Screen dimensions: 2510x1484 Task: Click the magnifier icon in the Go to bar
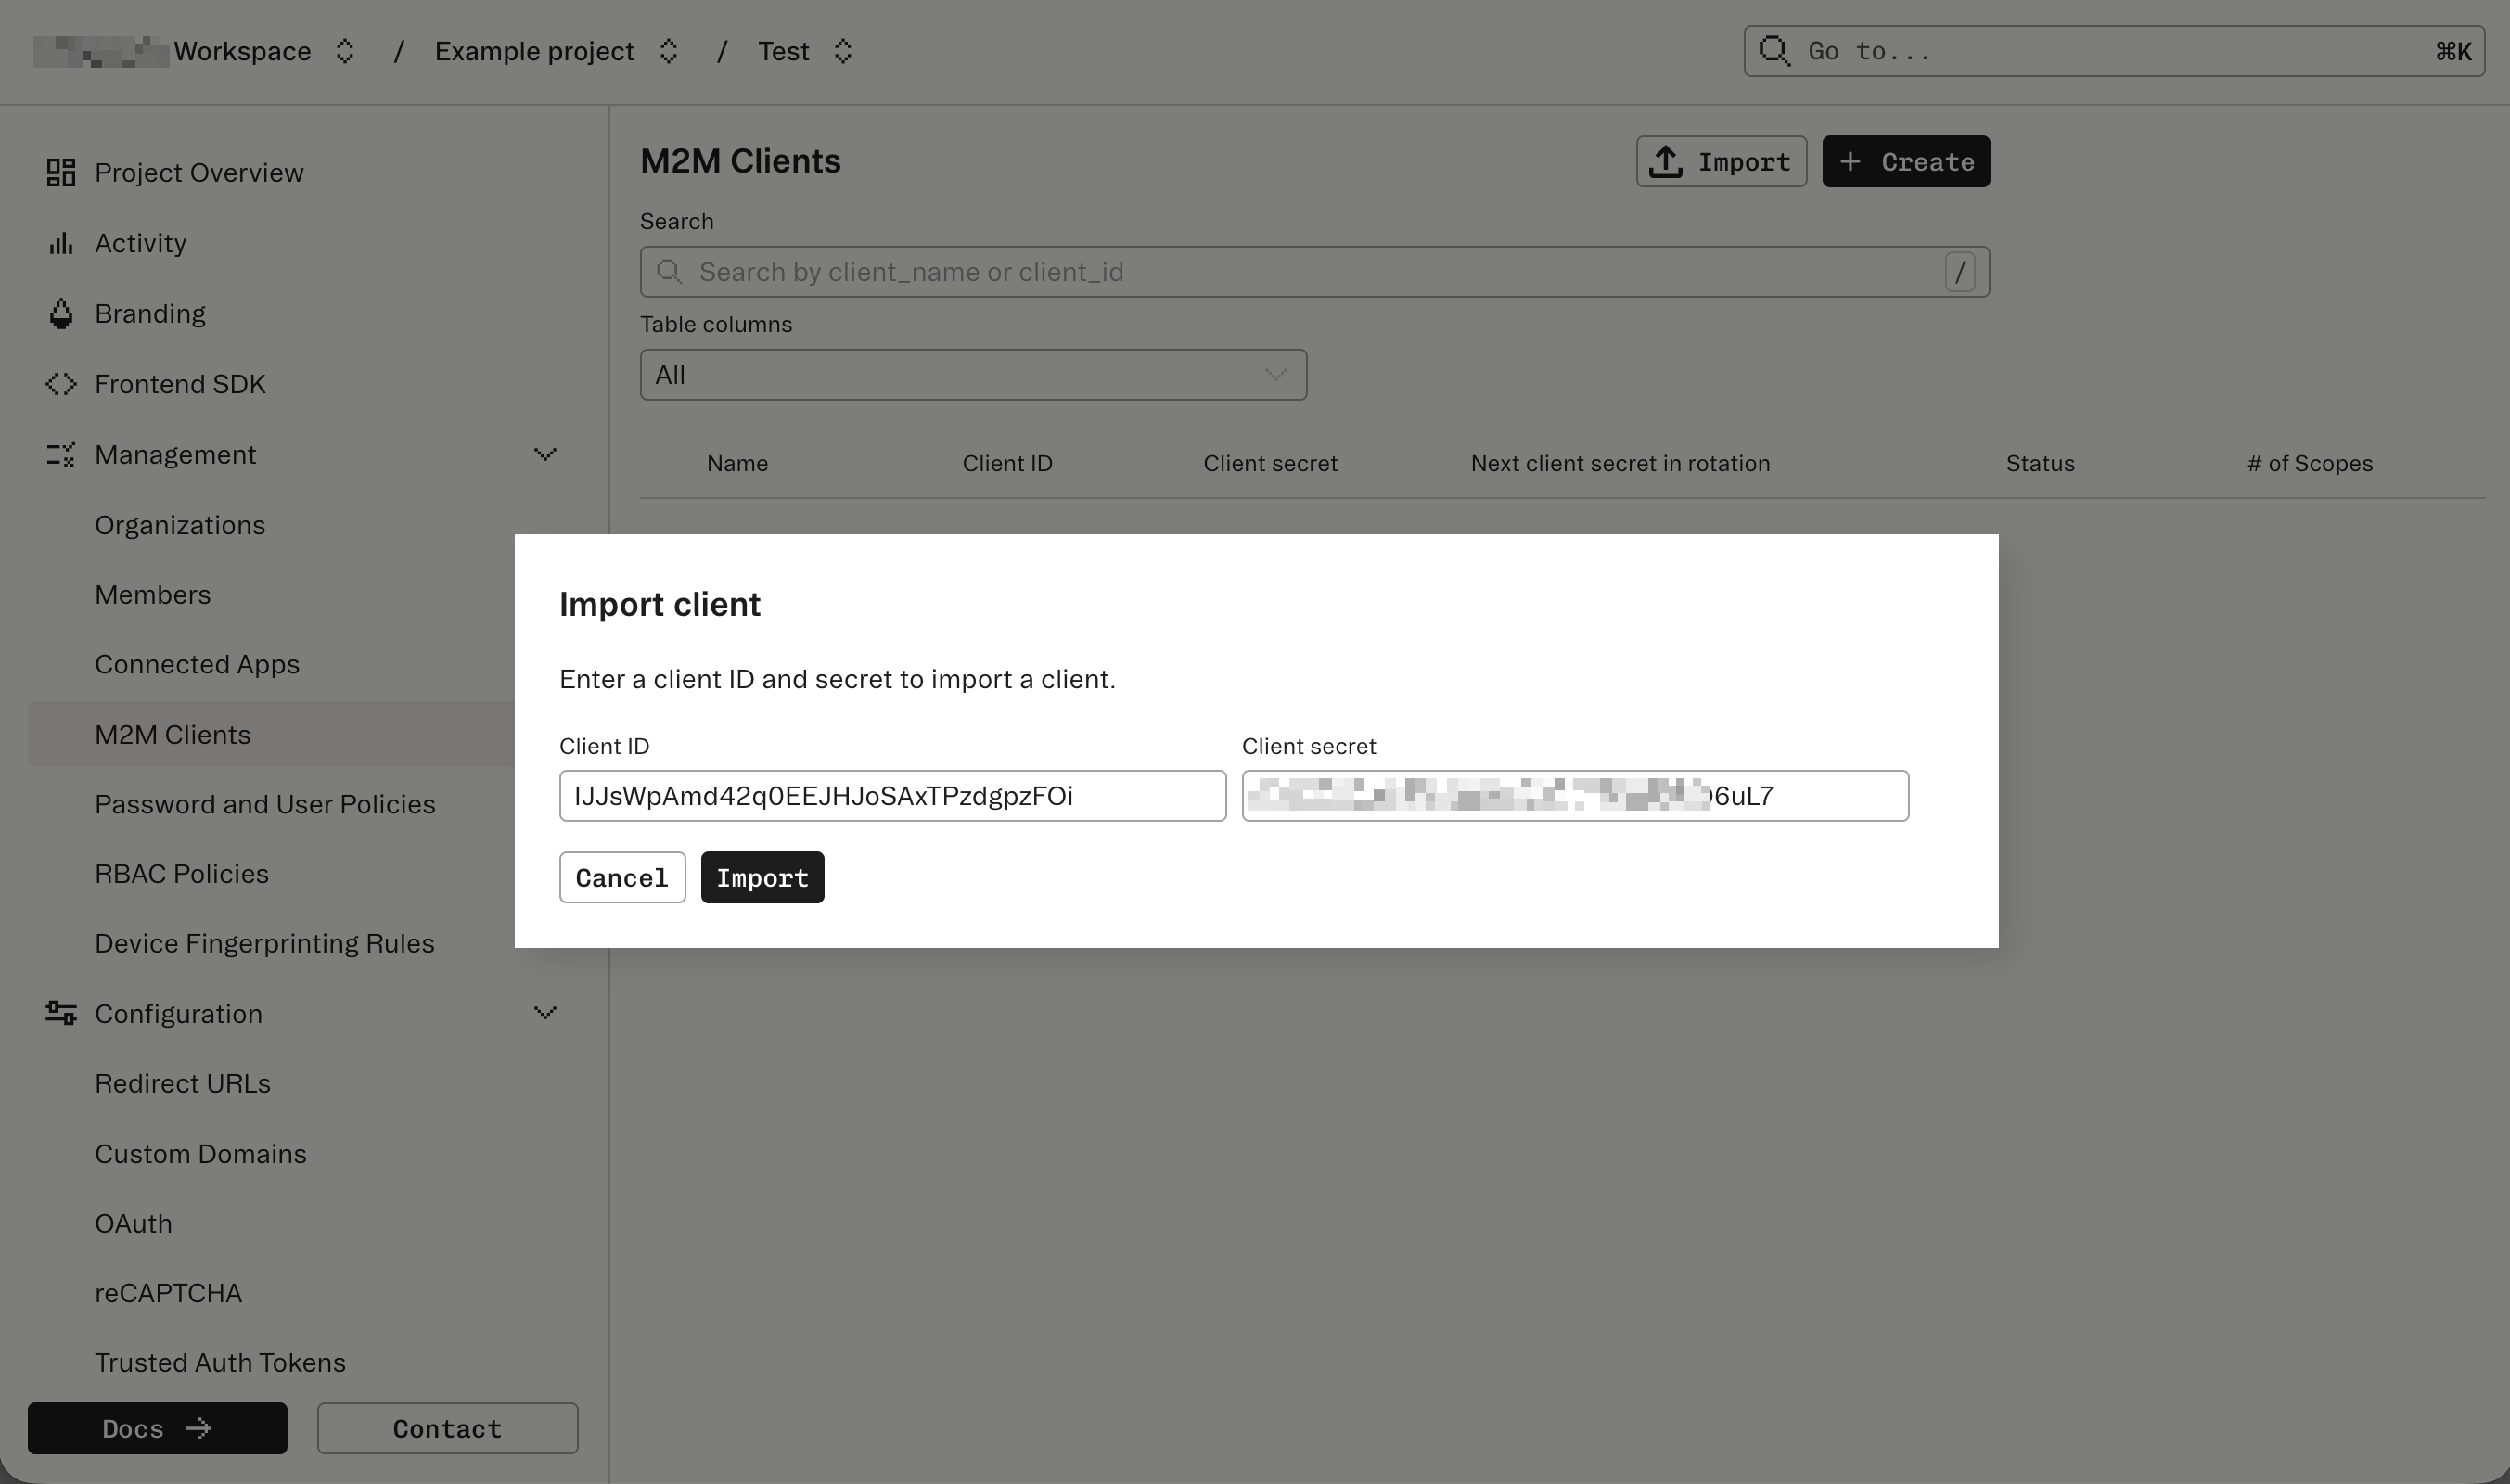pyautogui.click(x=1774, y=50)
